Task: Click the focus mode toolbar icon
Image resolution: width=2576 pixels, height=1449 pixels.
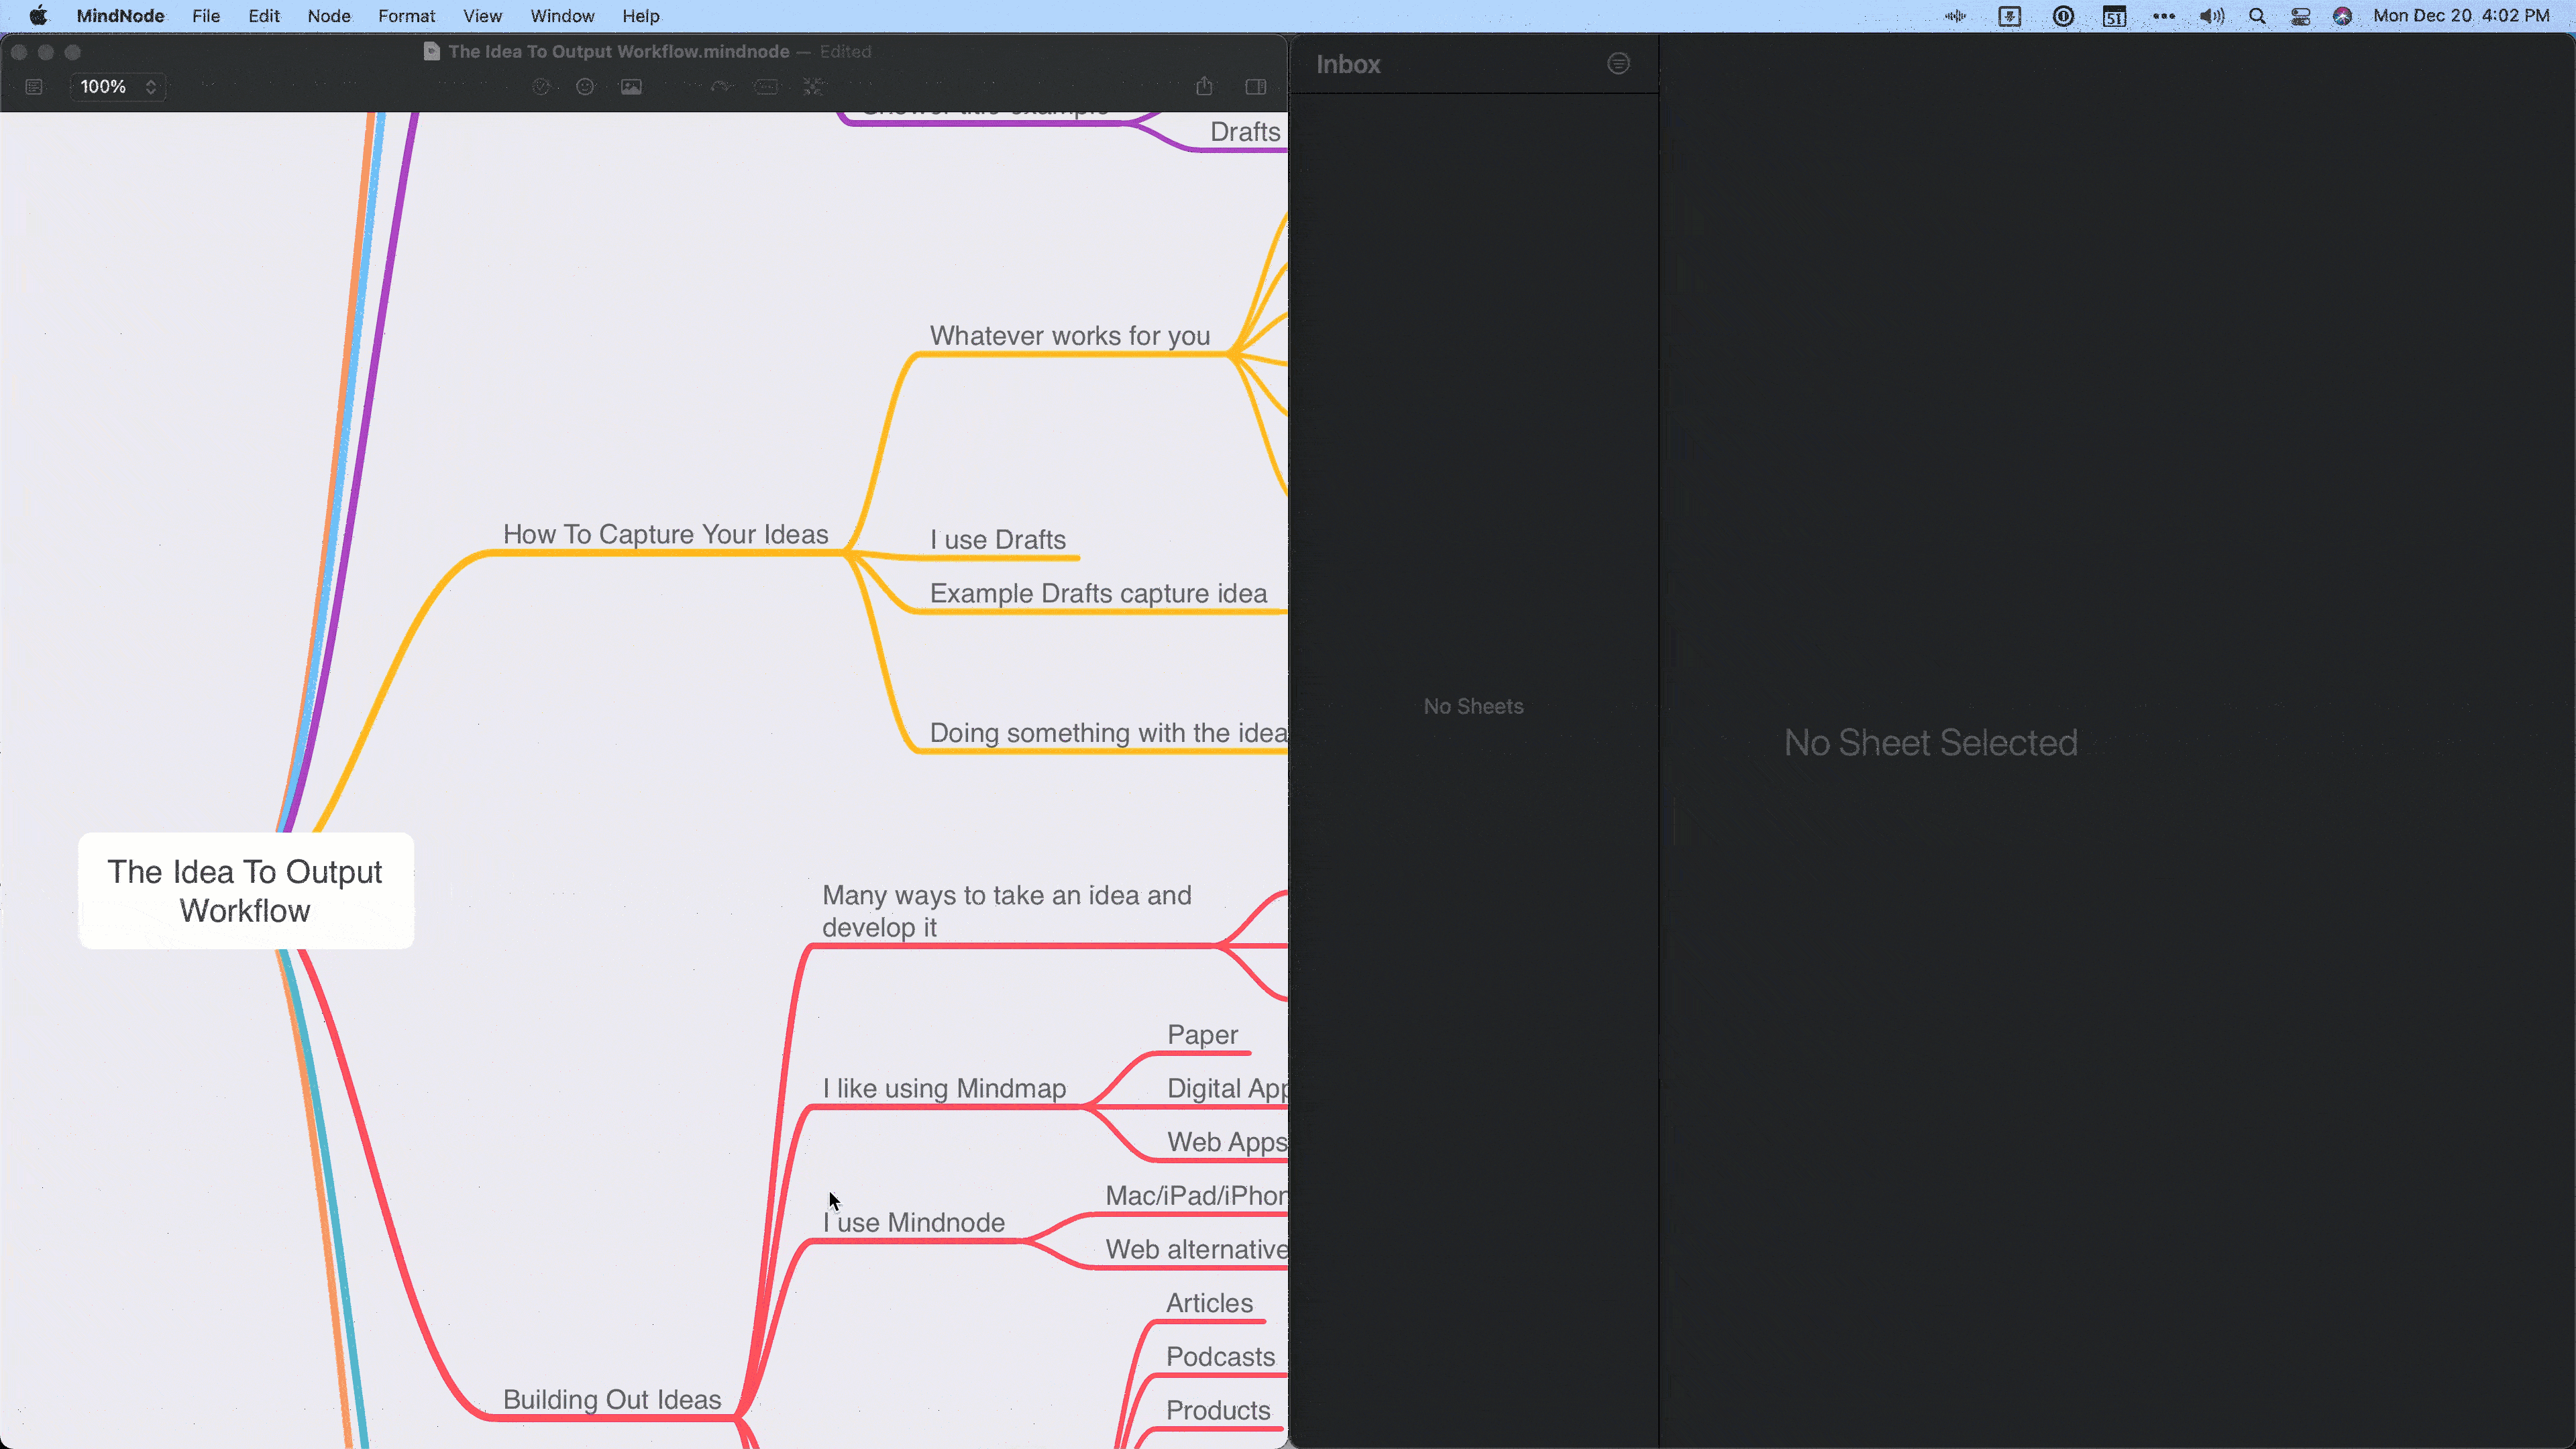Action: tap(813, 87)
